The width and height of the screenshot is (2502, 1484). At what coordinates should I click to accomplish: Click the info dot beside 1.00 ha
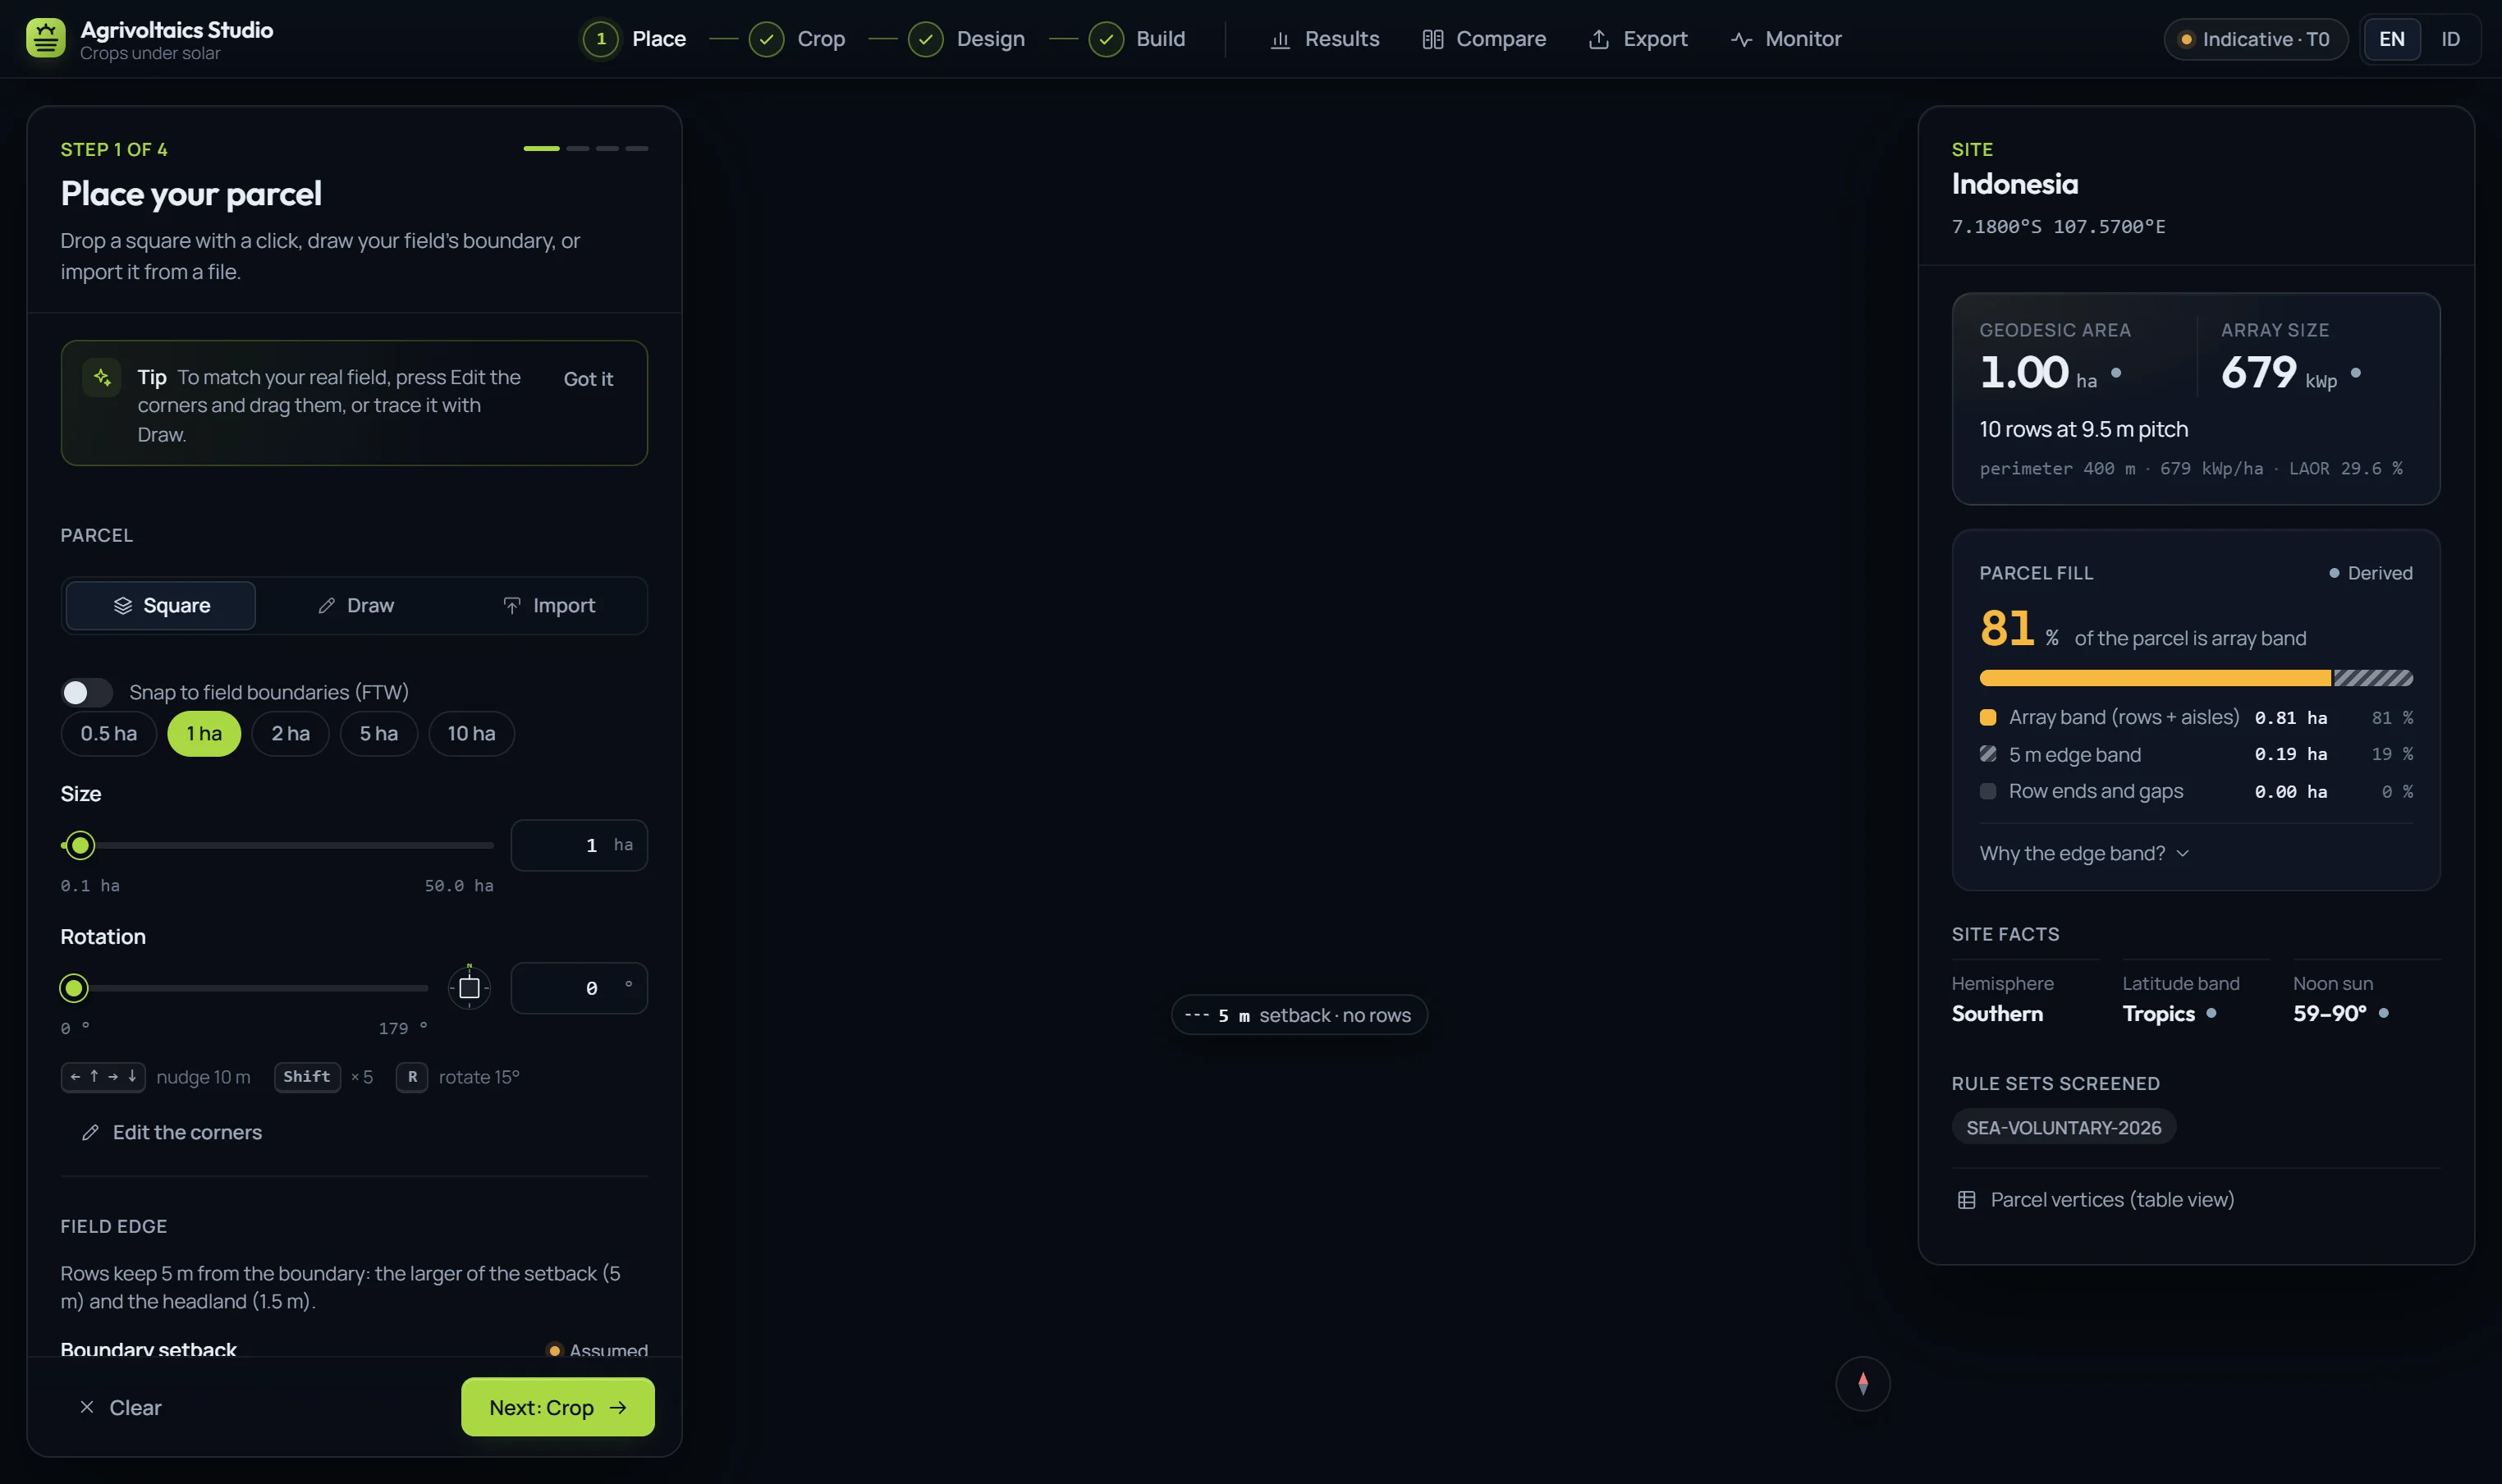2116,373
